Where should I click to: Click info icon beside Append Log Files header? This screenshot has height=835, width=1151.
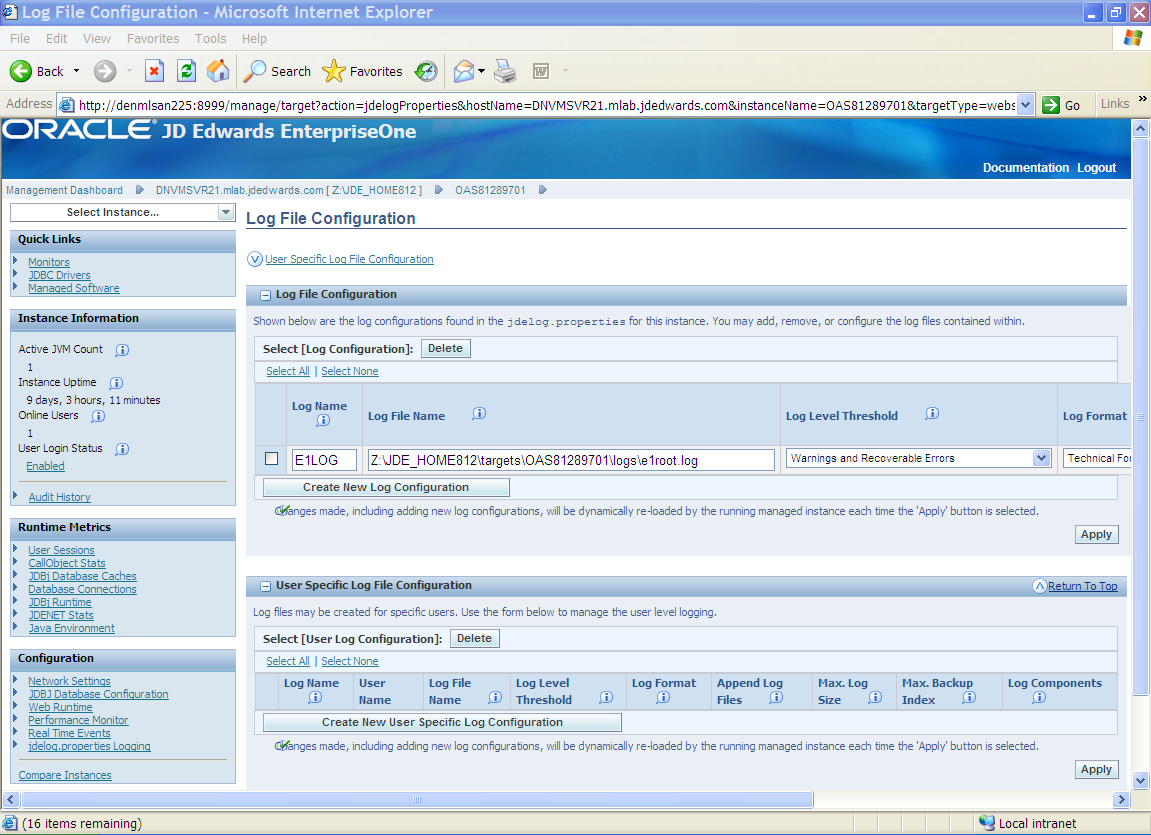[x=777, y=697]
